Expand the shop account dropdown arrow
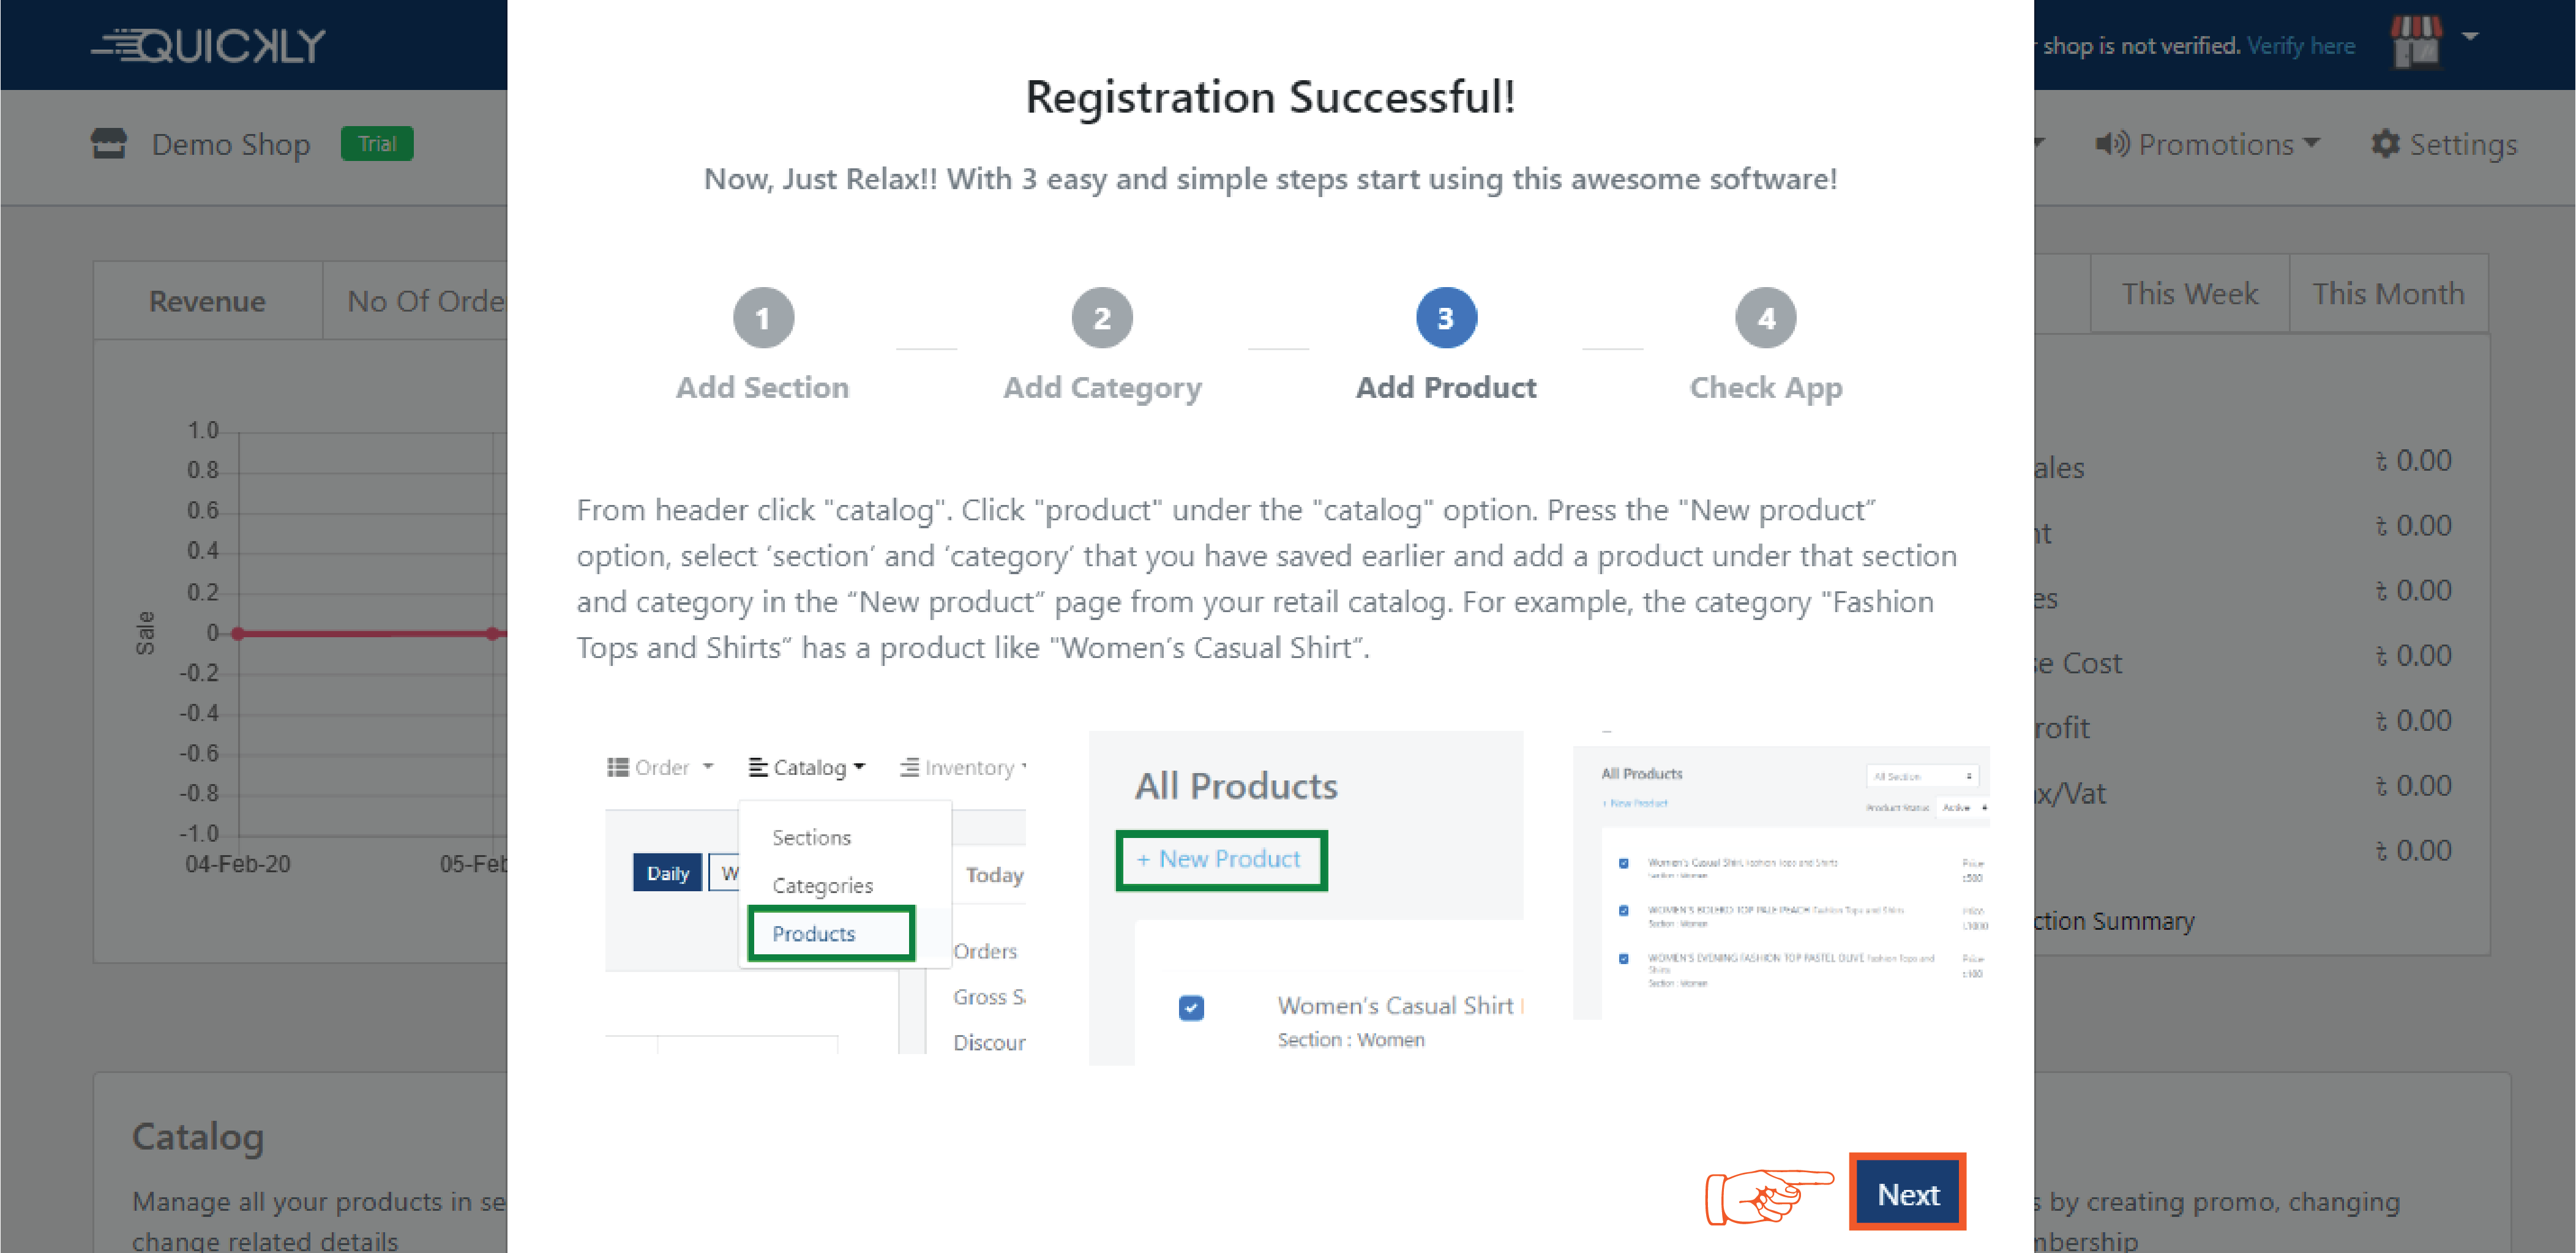2576x1253 pixels. (x=2470, y=37)
